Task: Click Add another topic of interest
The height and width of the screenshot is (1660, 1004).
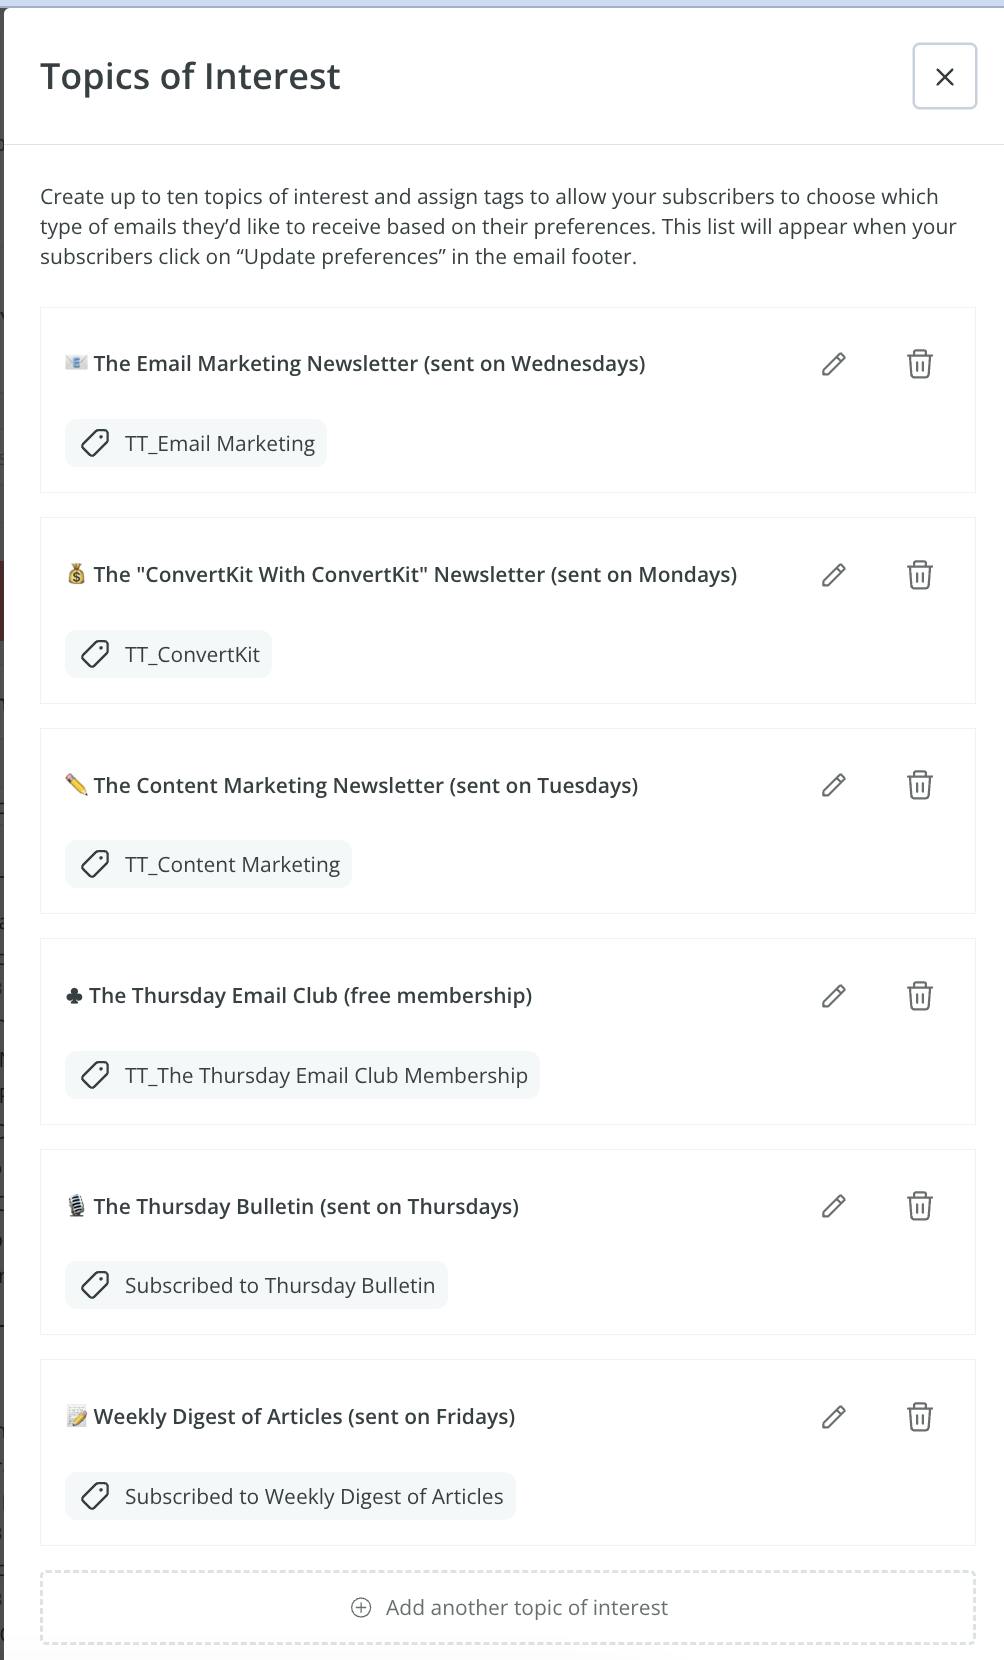Action: tap(508, 1607)
